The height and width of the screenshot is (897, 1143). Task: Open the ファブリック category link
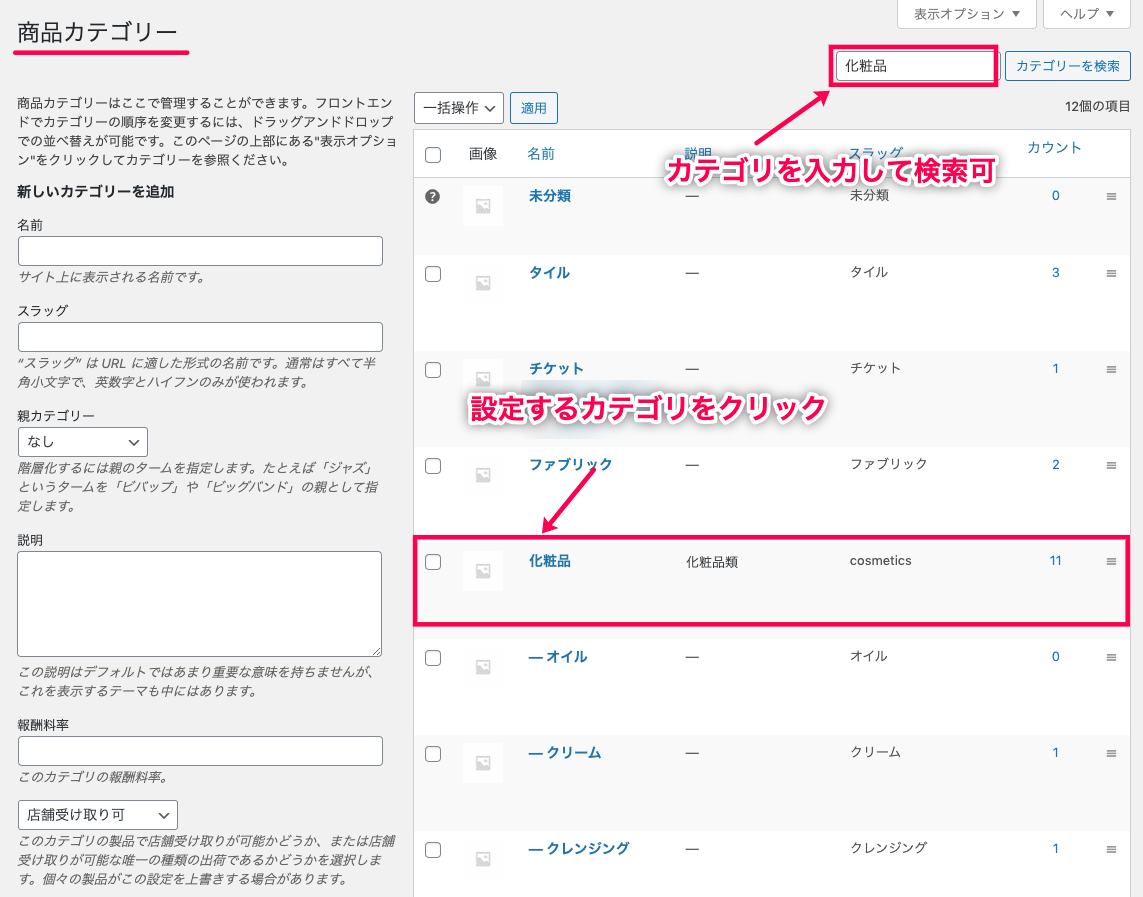click(571, 464)
